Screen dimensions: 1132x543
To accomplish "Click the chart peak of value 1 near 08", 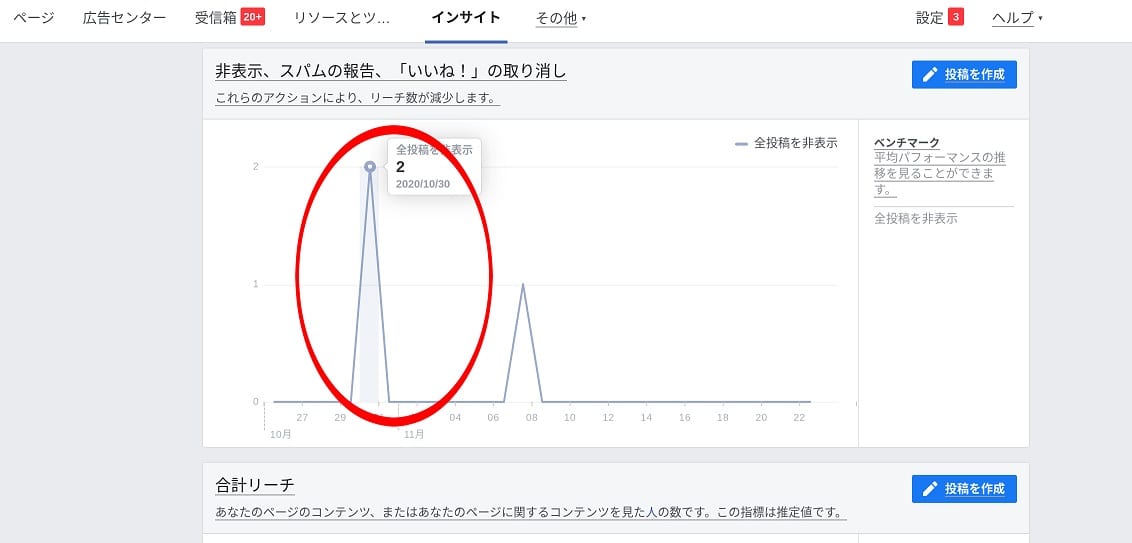I will (x=523, y=284).
